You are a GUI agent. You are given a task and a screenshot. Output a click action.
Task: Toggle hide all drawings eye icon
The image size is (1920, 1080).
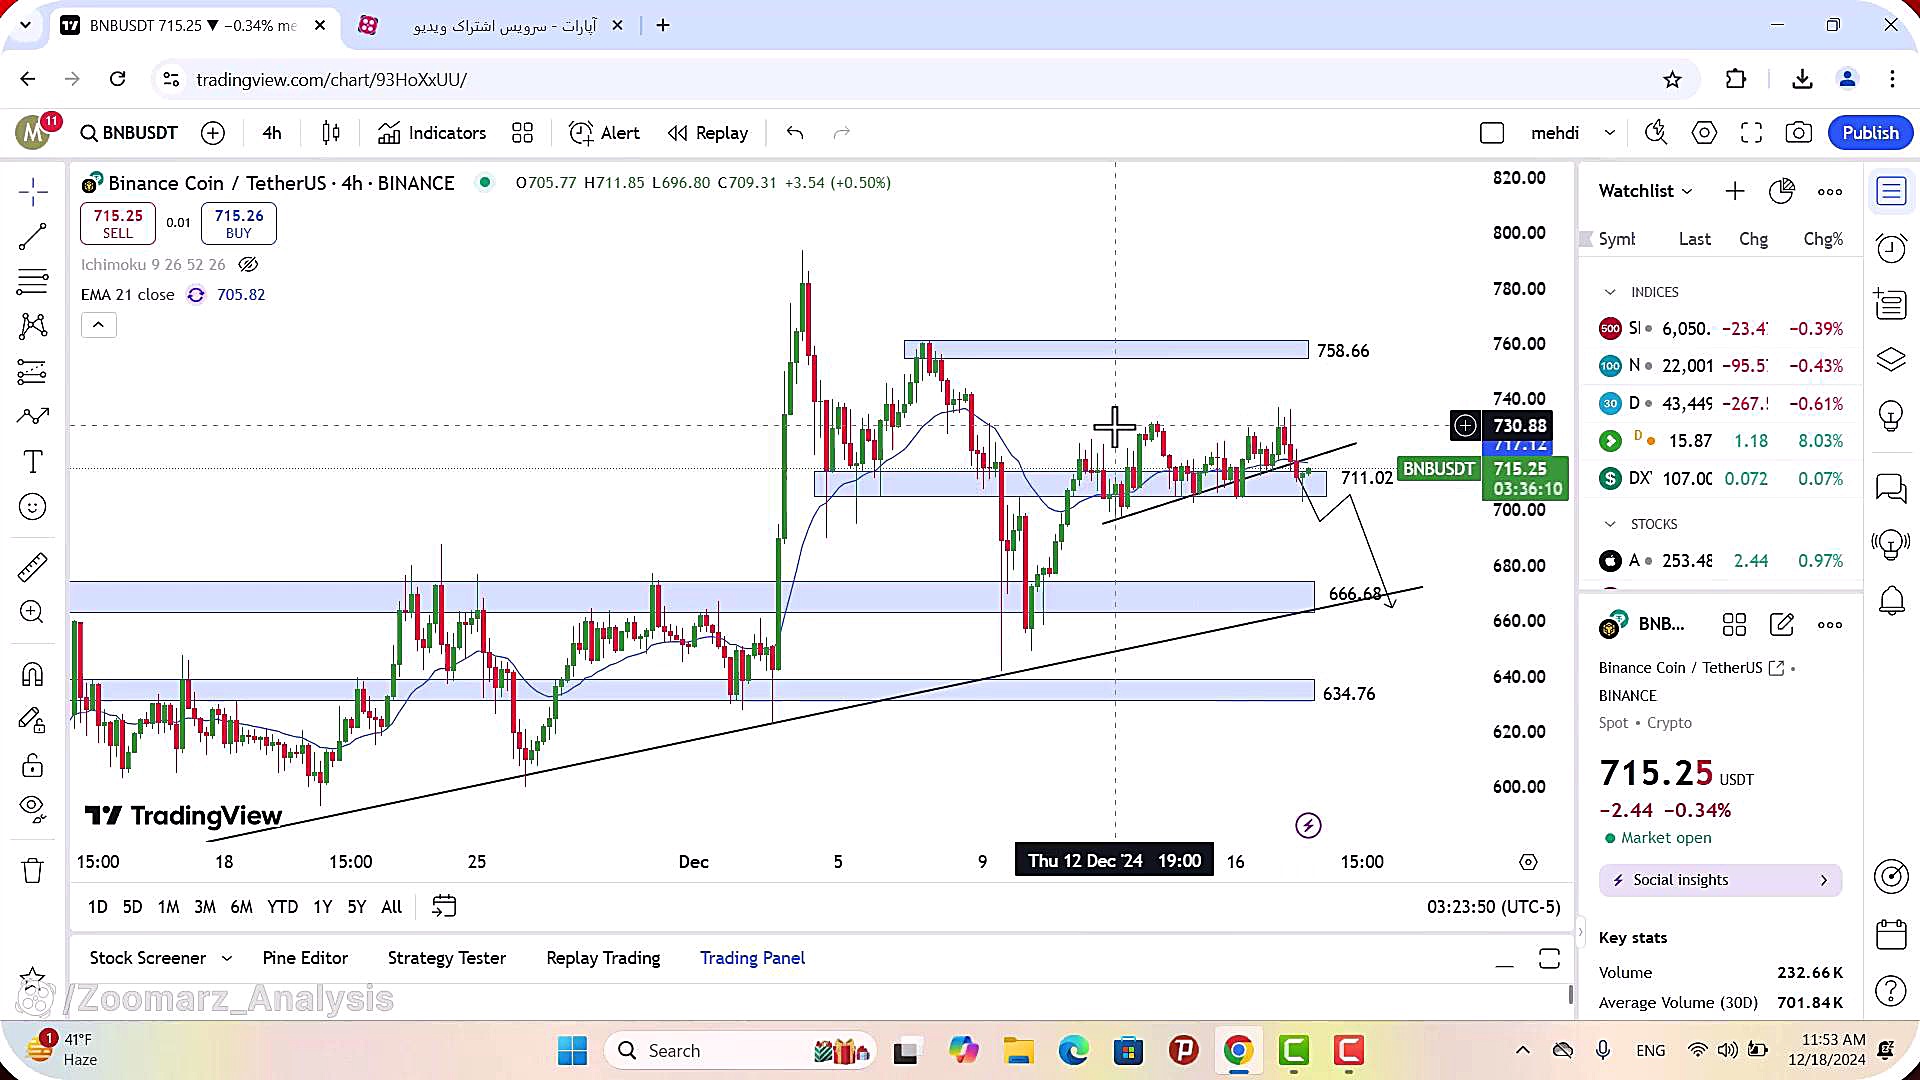[x=33, y=808]
